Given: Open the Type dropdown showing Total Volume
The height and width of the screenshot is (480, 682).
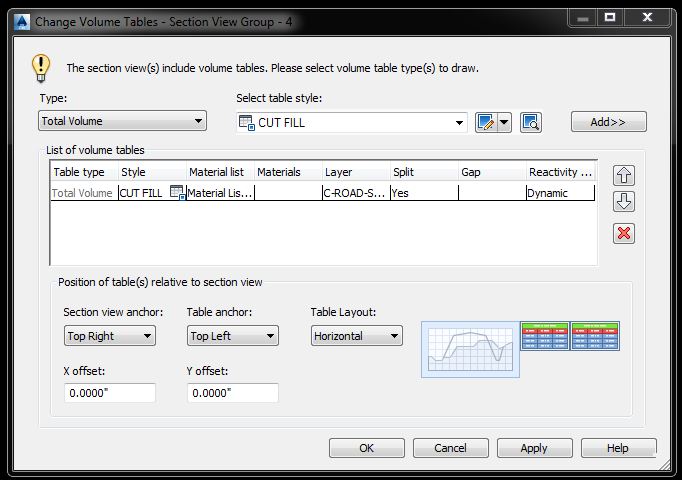Looking at the screenshot, I should (x=122, y=121).
